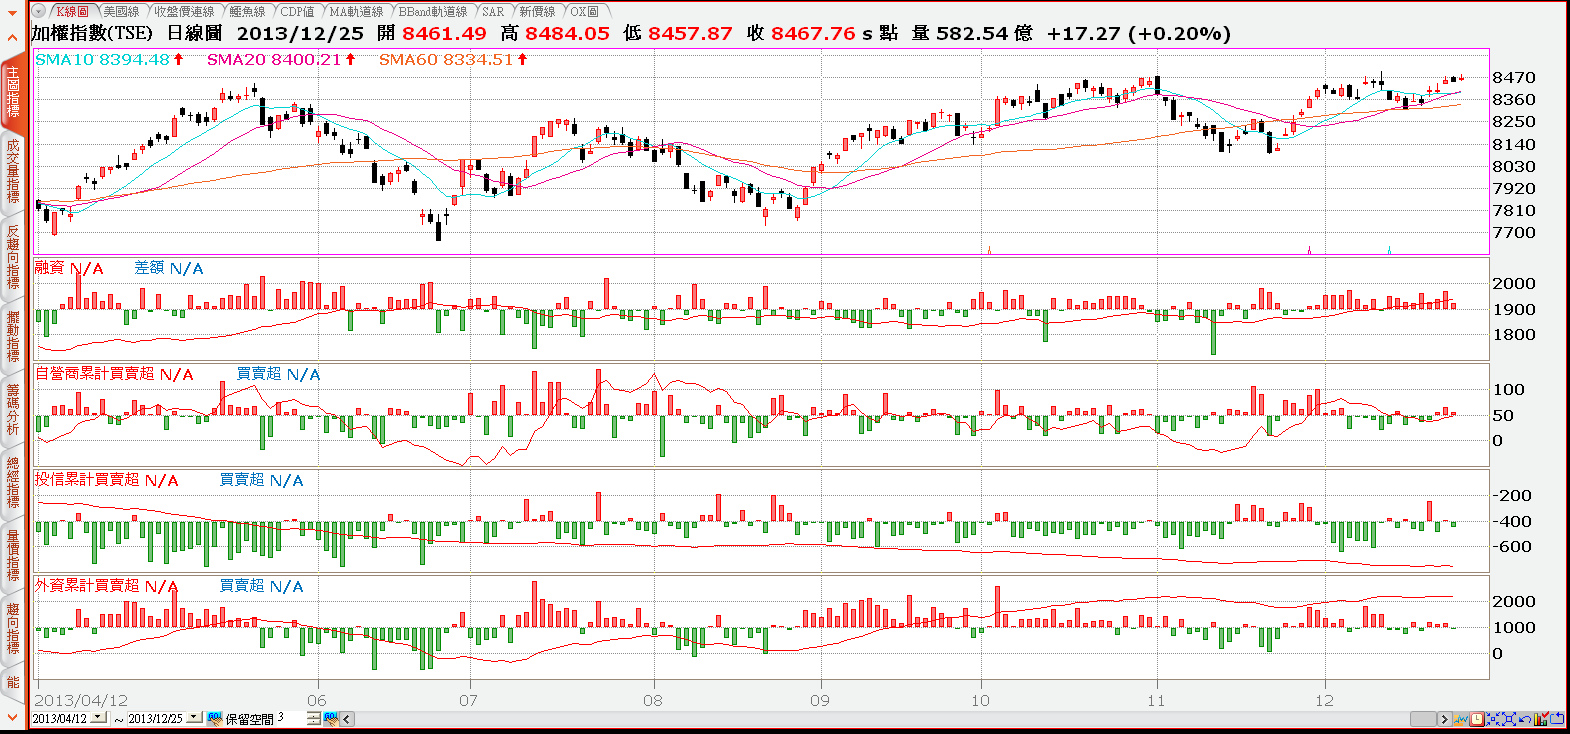
Task: Open the end date 2013/12/25 dropdown arrow
Action: tap(194, 718)
